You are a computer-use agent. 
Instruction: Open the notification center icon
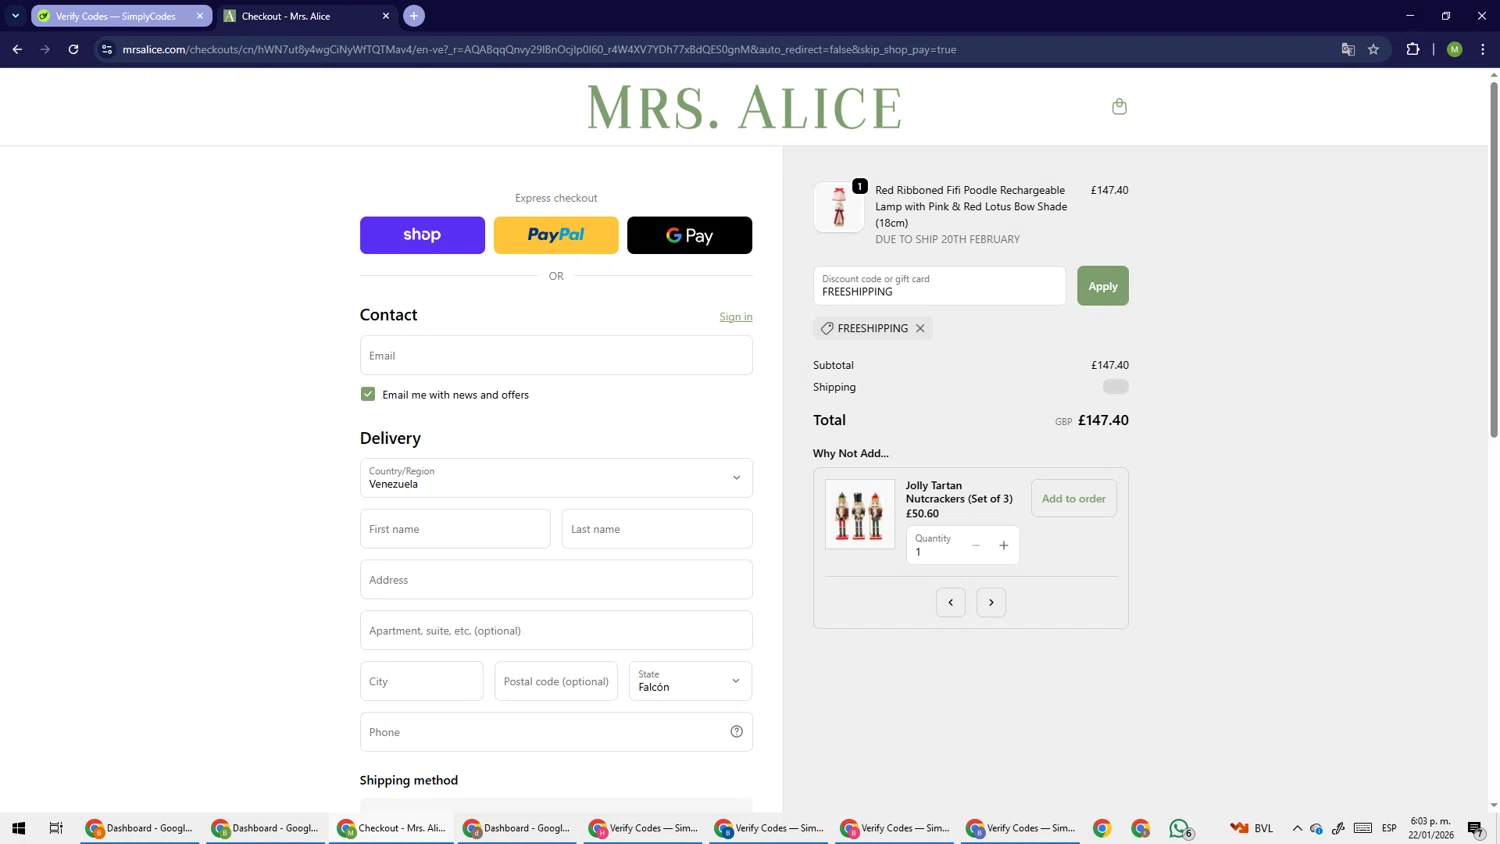(1475, 828)
